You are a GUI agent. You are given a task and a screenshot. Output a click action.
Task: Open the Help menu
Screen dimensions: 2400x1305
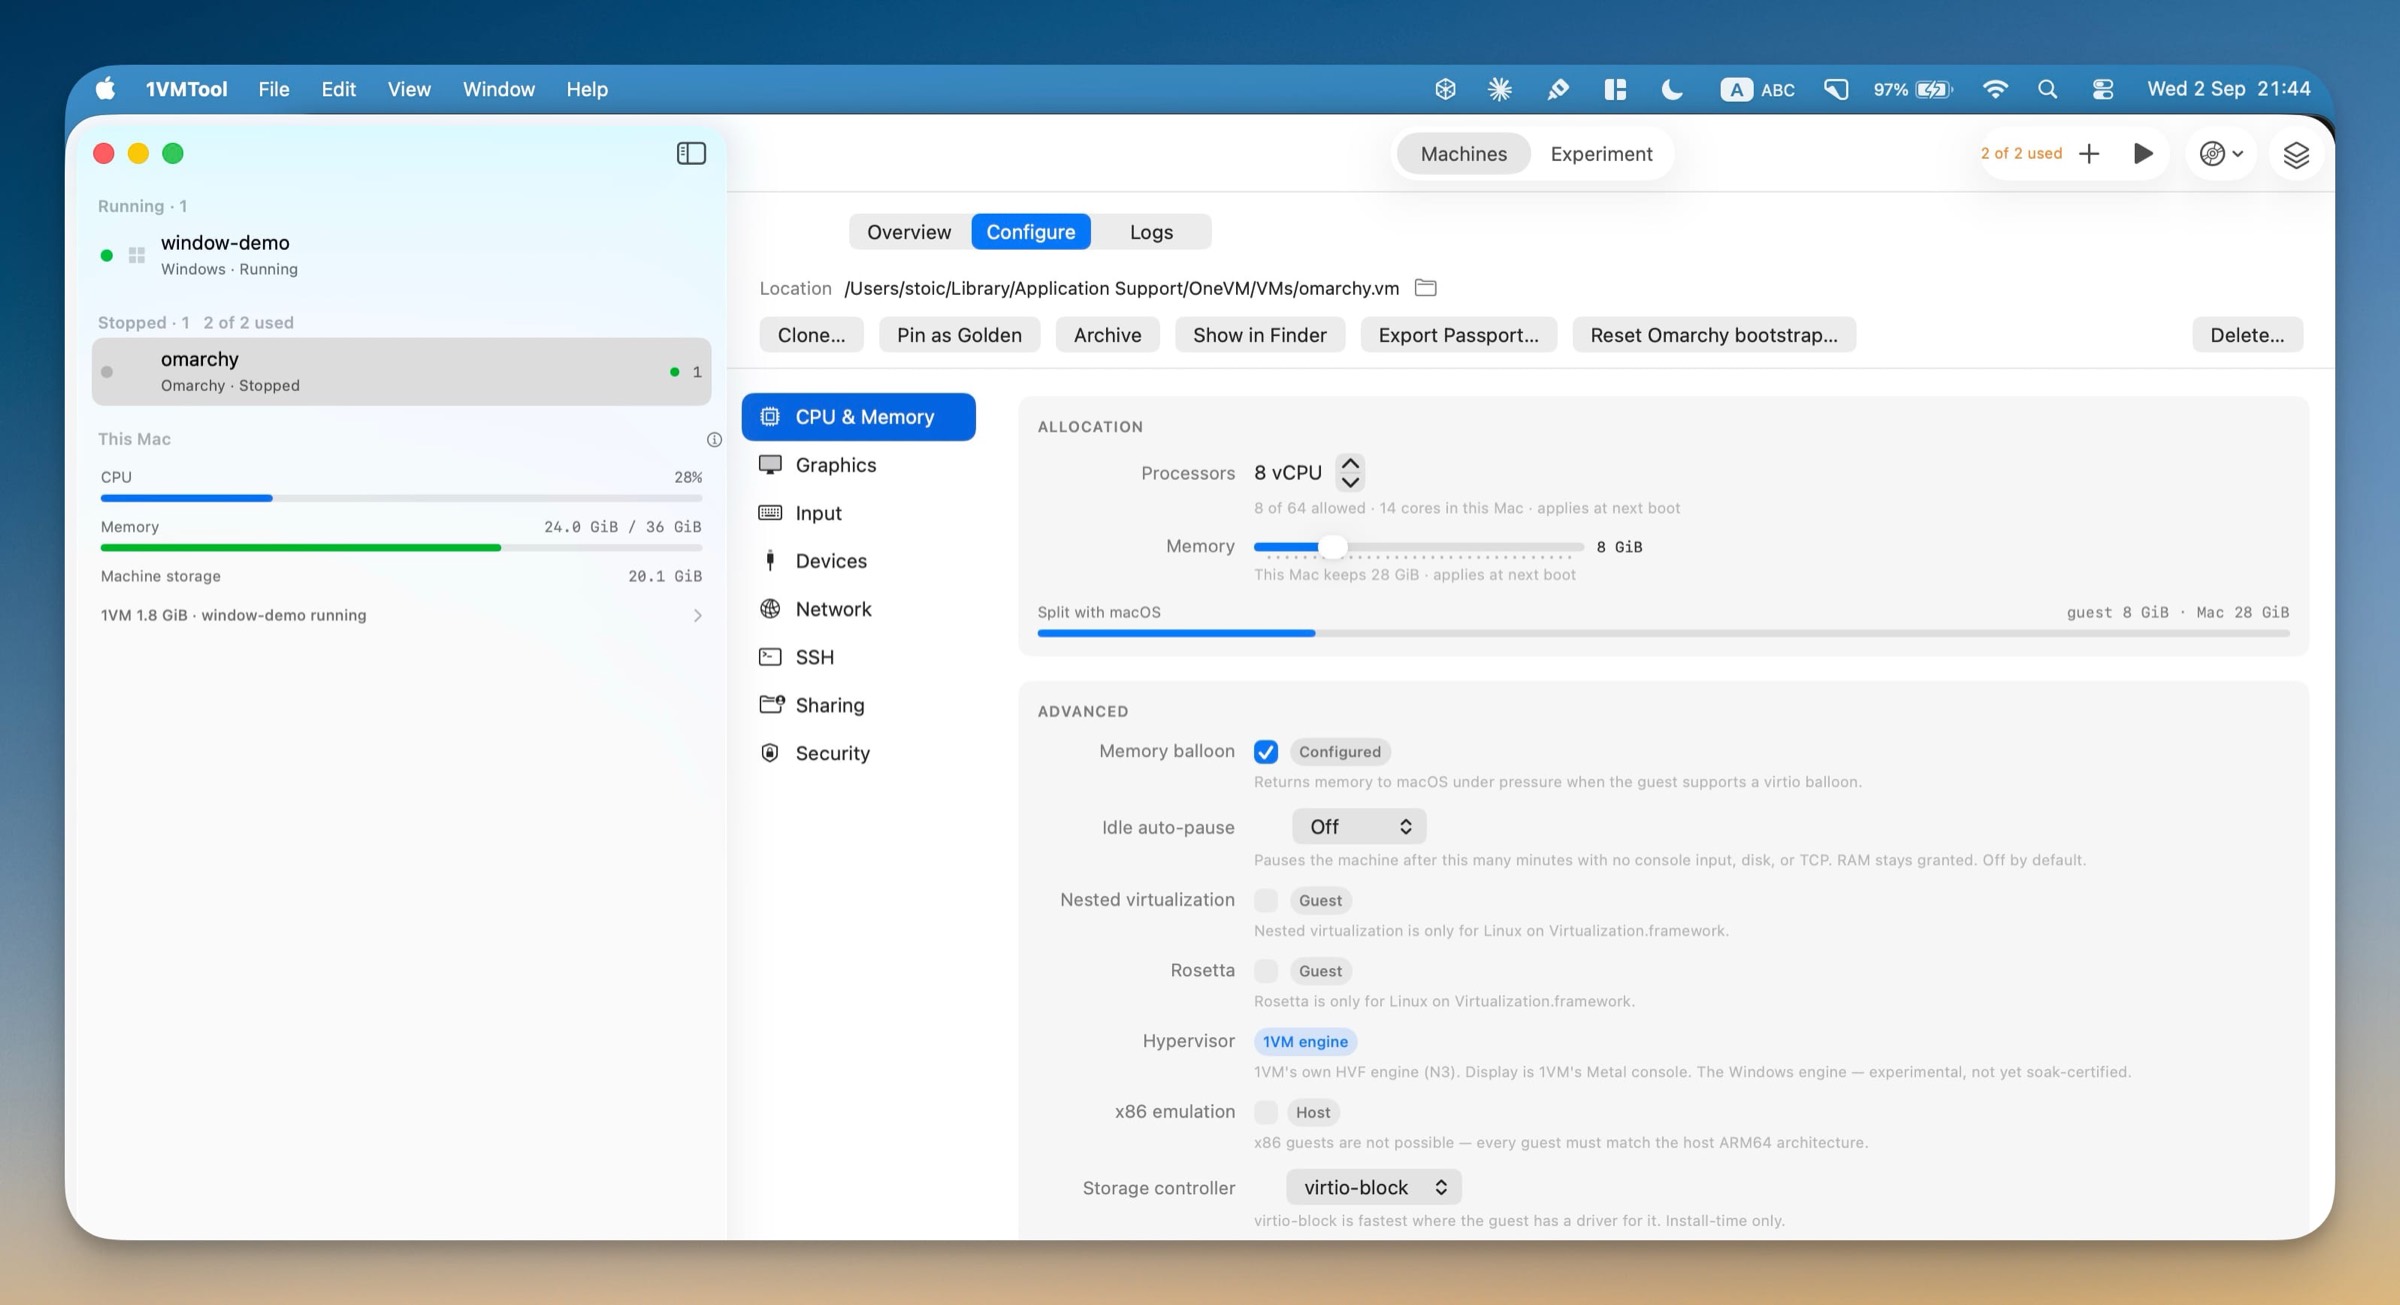[x=587, y=89]
